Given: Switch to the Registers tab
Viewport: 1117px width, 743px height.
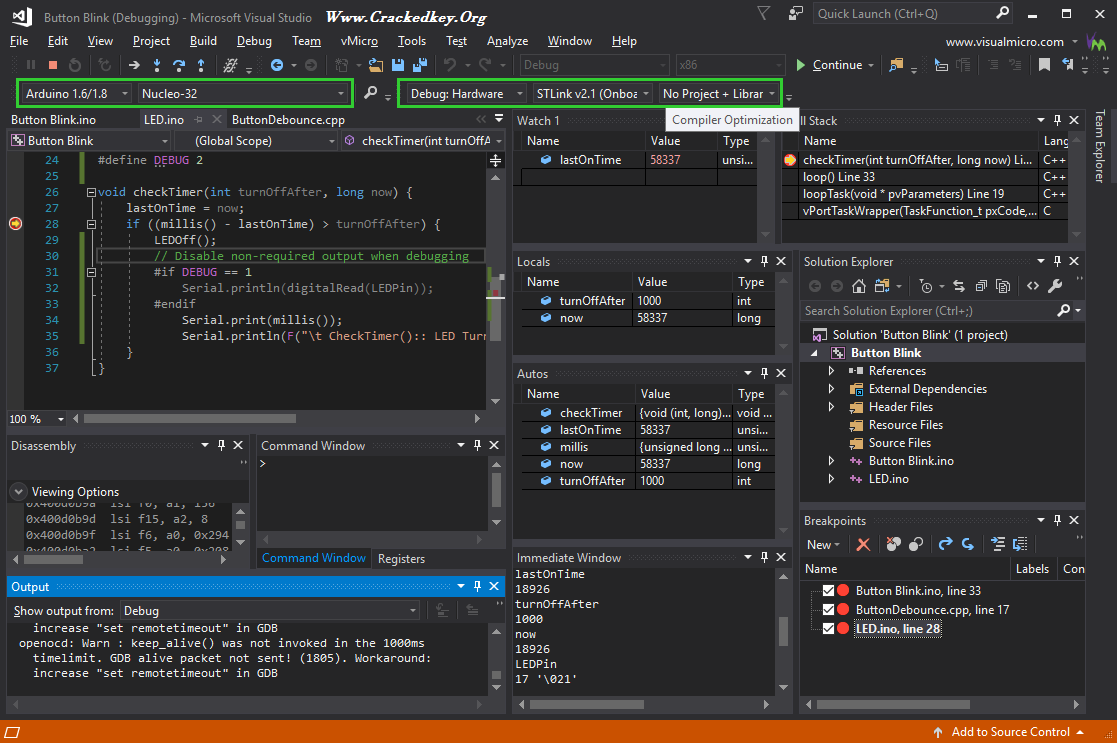Looking at the screenshot, I should point(401,558).
